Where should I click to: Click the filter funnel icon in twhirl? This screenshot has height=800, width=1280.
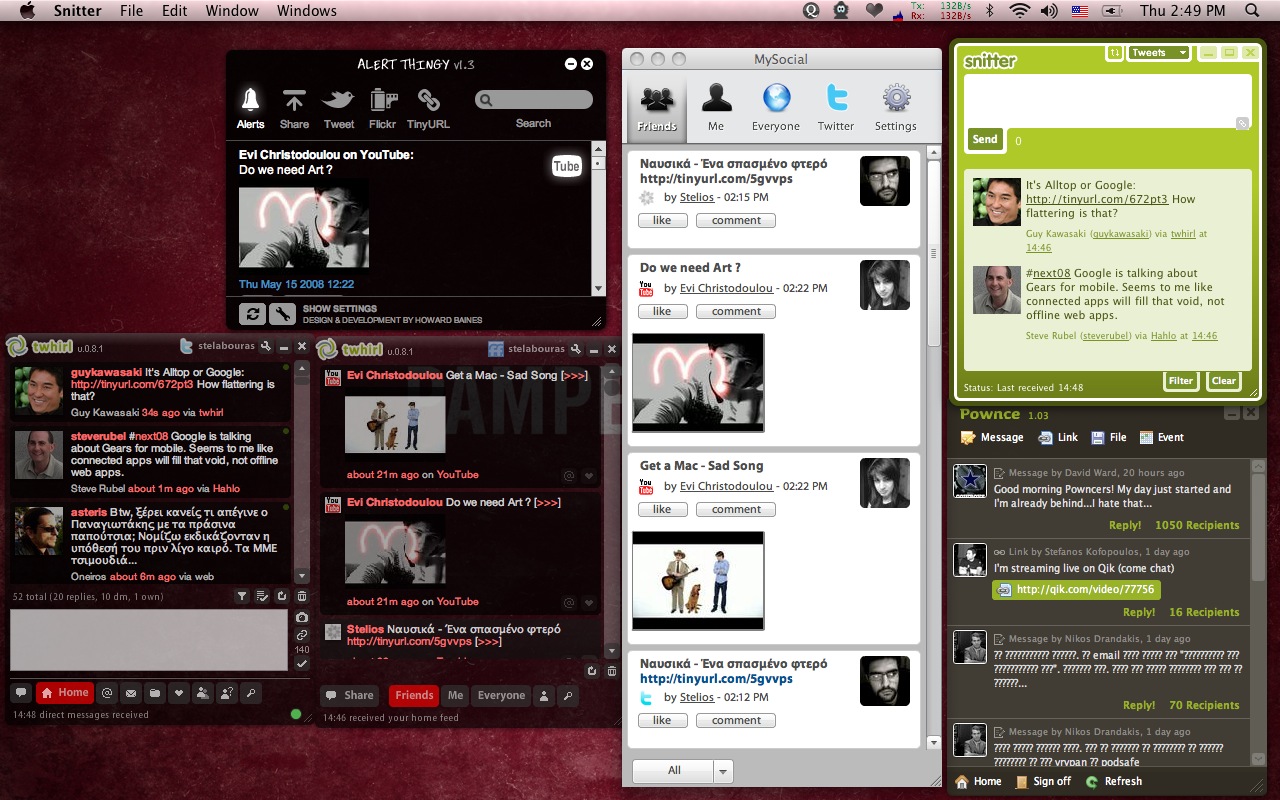coord(242,596)
